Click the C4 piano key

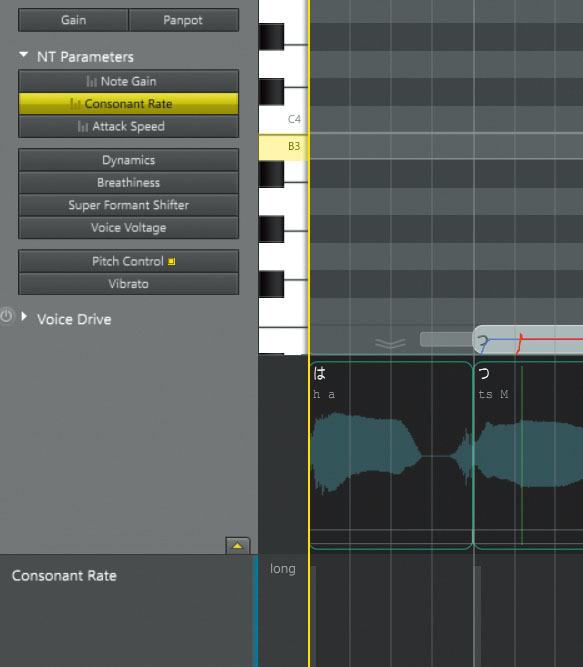coord(283,119)
